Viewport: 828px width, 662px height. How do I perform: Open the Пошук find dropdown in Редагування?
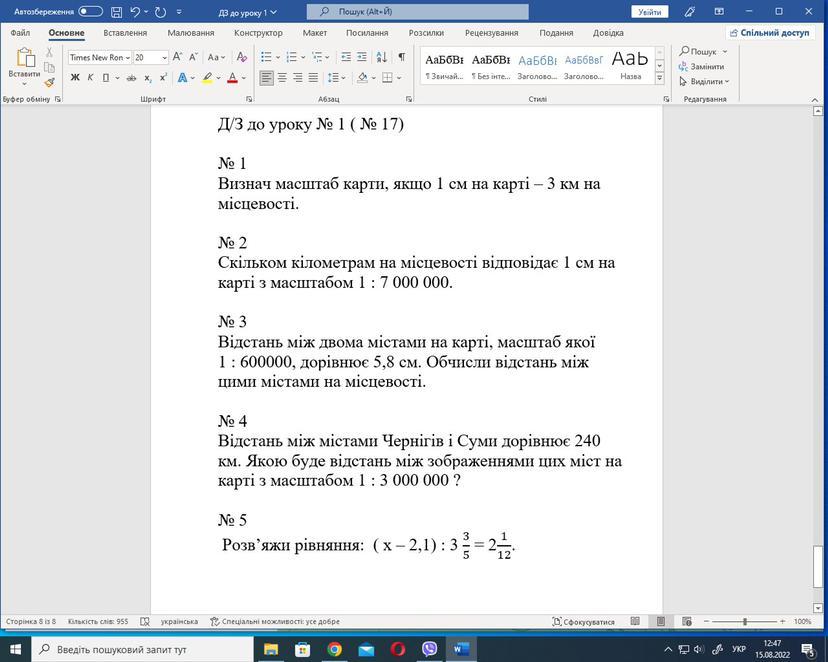[704, 51]
